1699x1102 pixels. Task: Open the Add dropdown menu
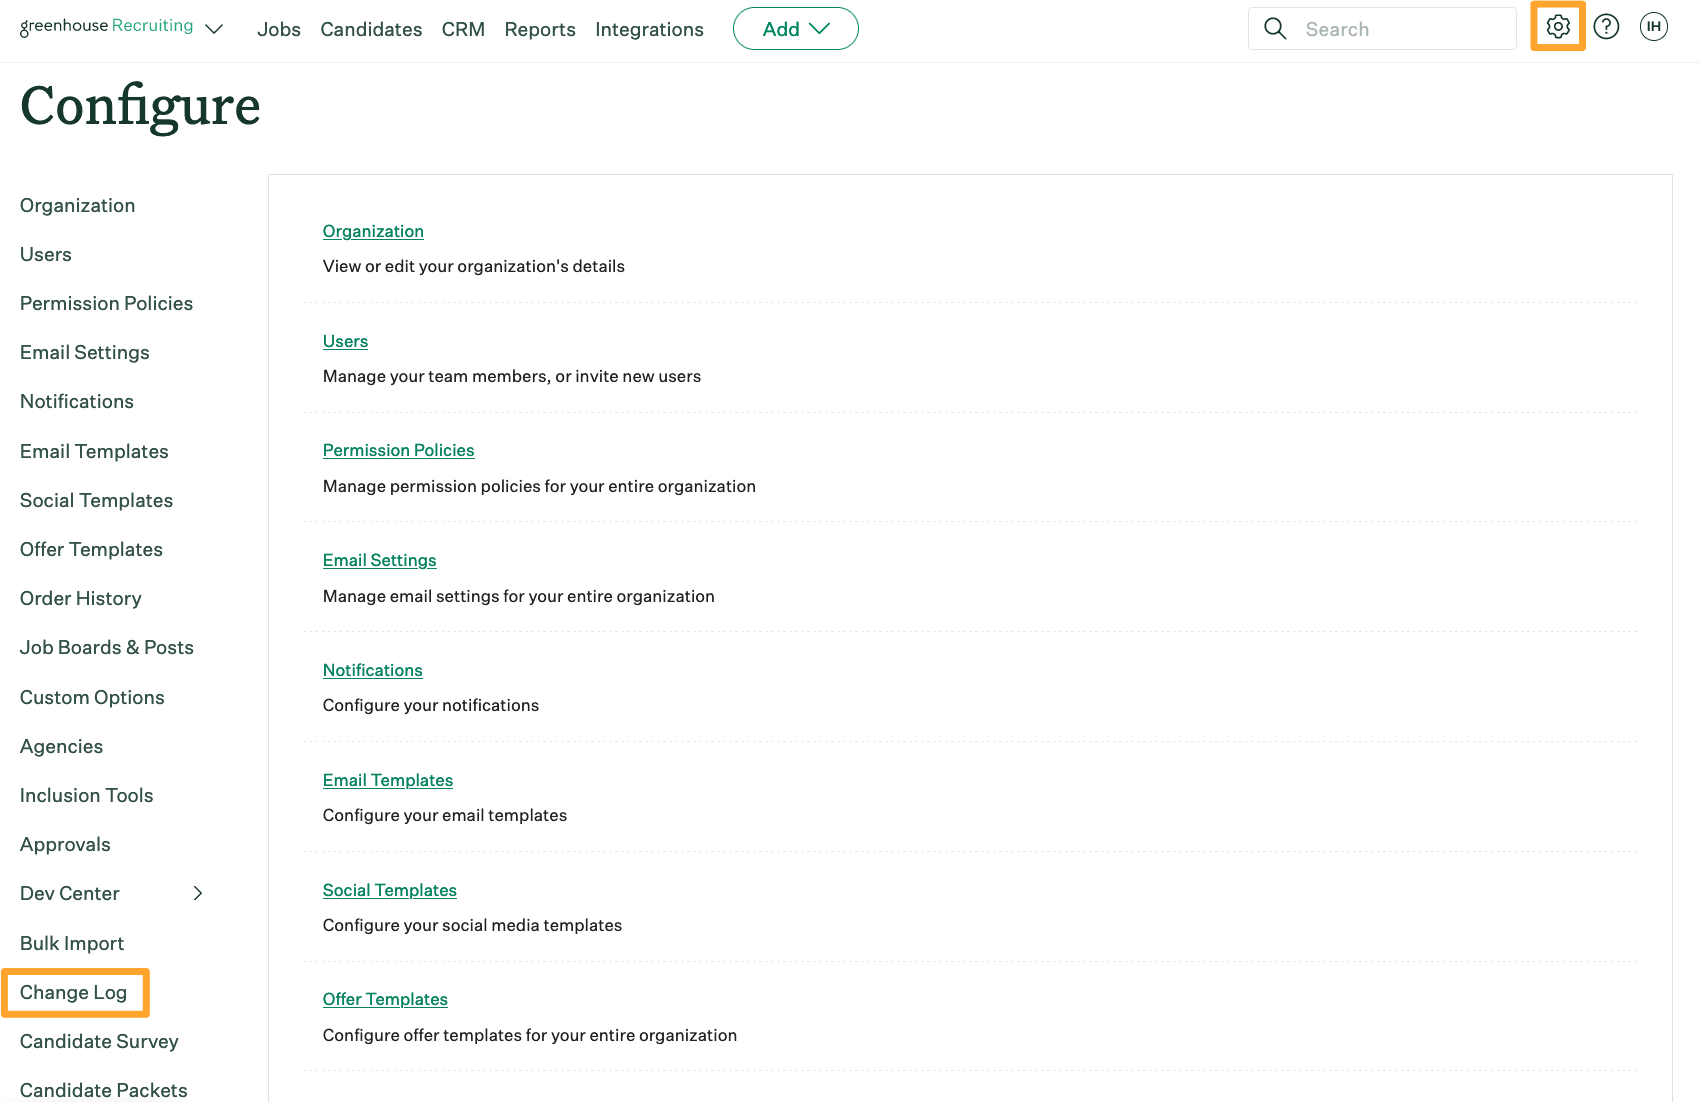795,28
